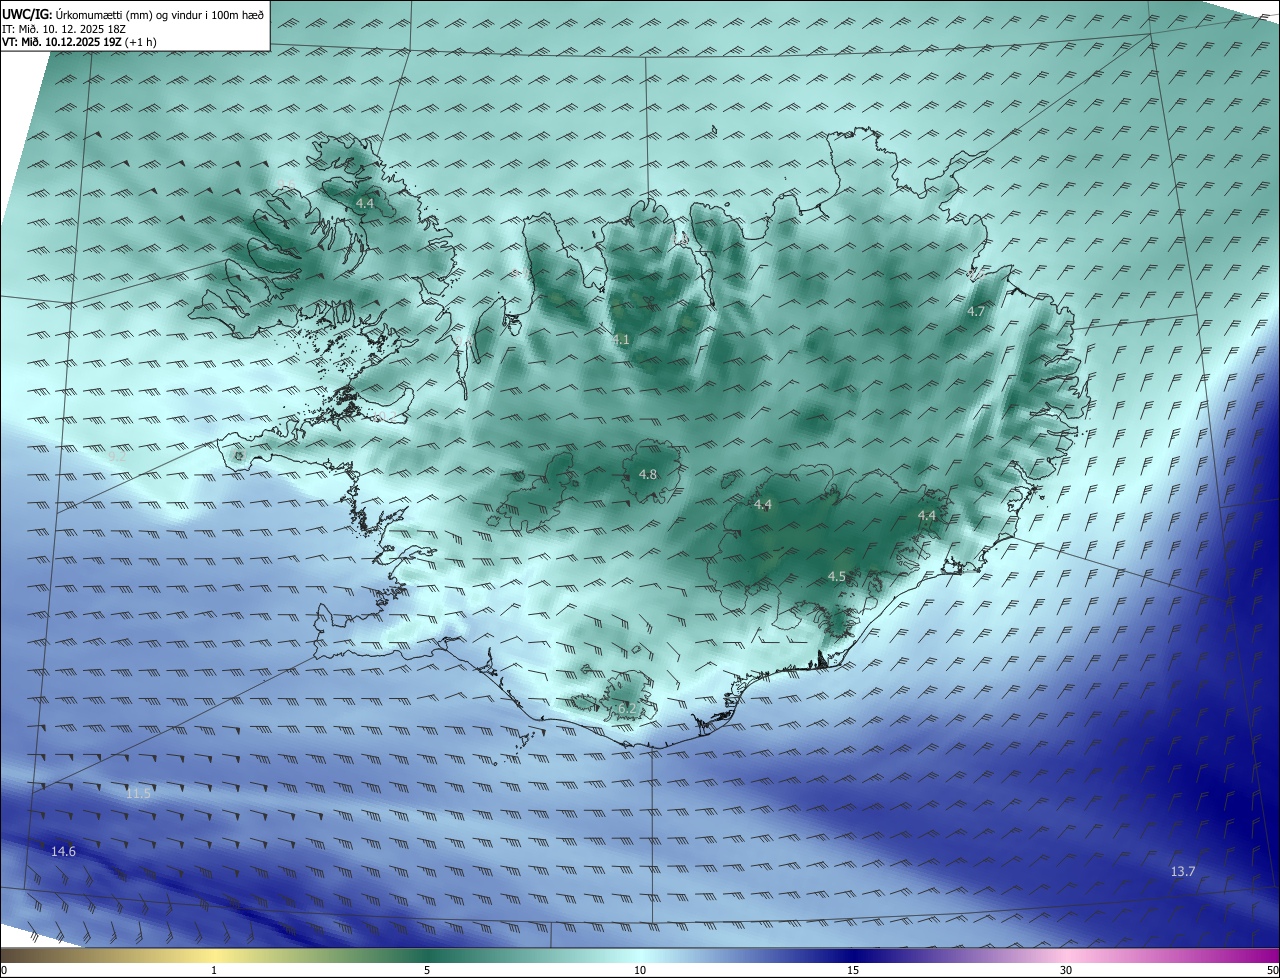This screenshot has height=978, width=1280.
Task: Select the 'VT: Mið. 10.12.2025 19Z (+1 h)' line
Action: (79, 41)
